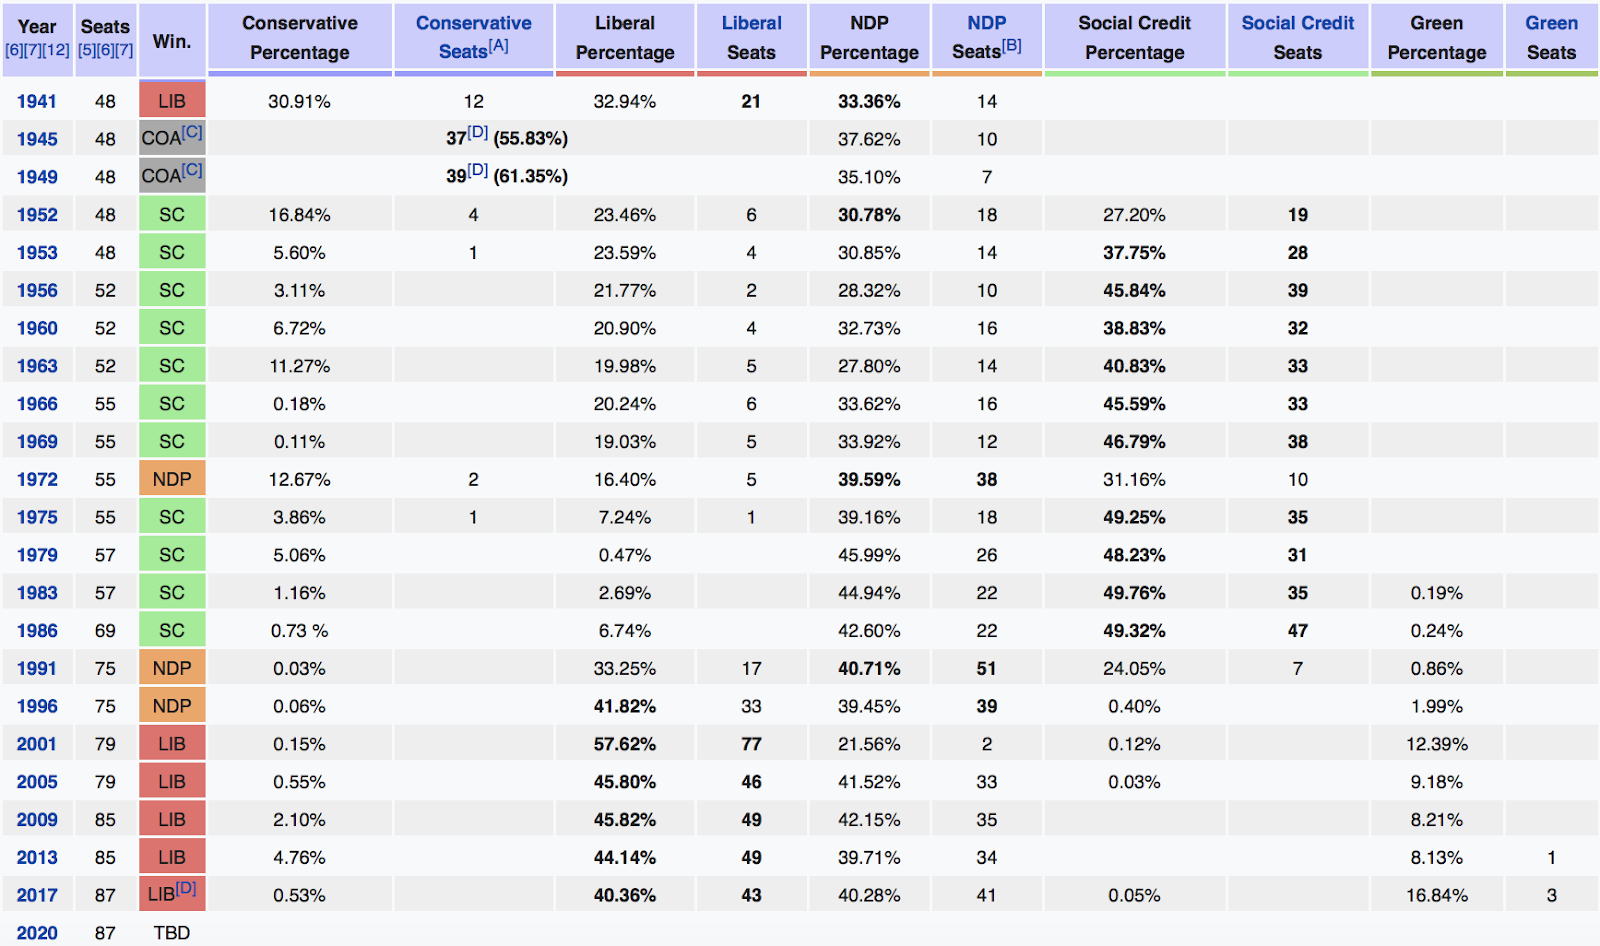The image size is (1600, 946).
Task: Select the 33.36% NDP percentage cell
Action: click(869, 101)
